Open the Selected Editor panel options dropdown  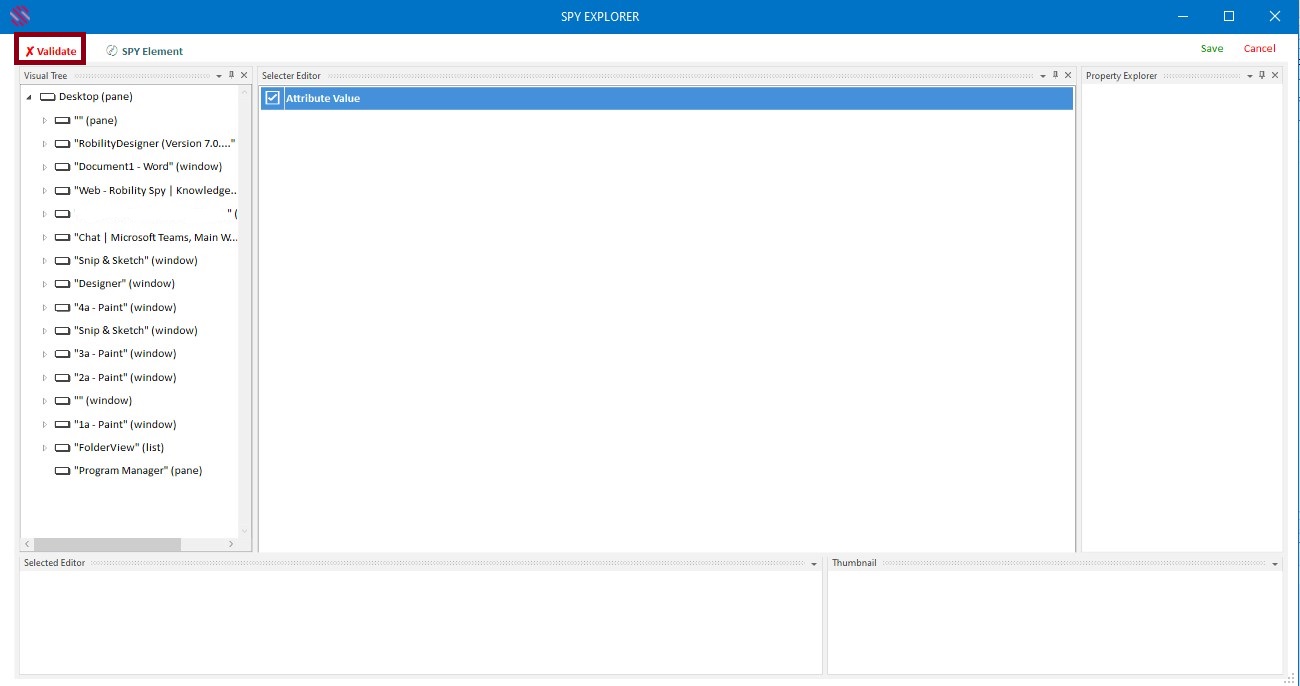[814, 564]
